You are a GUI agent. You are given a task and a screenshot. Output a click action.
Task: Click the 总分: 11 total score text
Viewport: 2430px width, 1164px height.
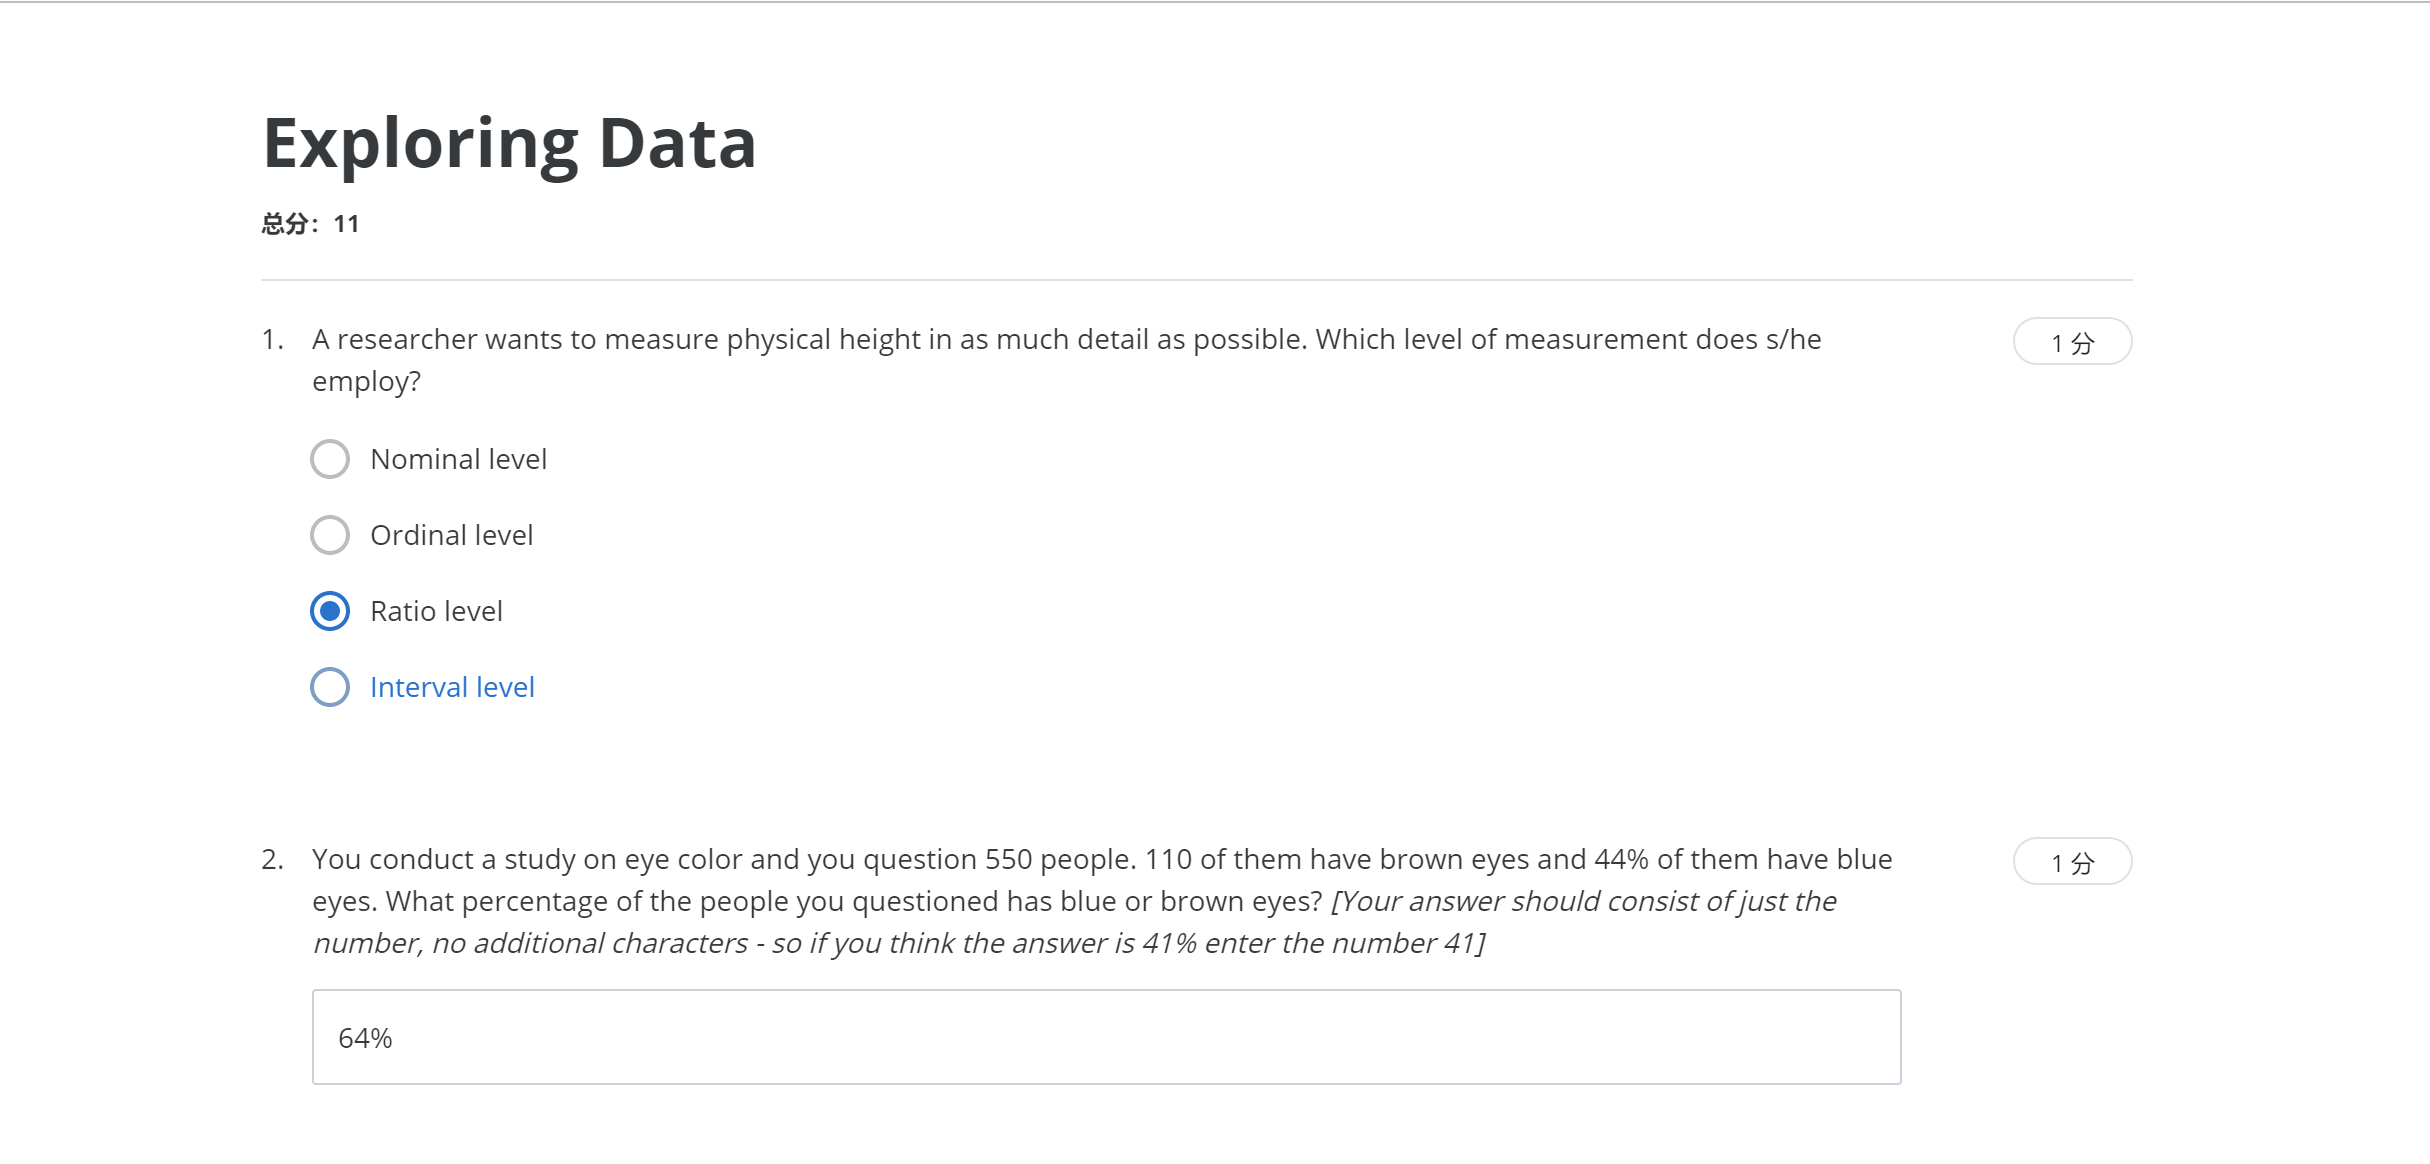pos(310,224)
